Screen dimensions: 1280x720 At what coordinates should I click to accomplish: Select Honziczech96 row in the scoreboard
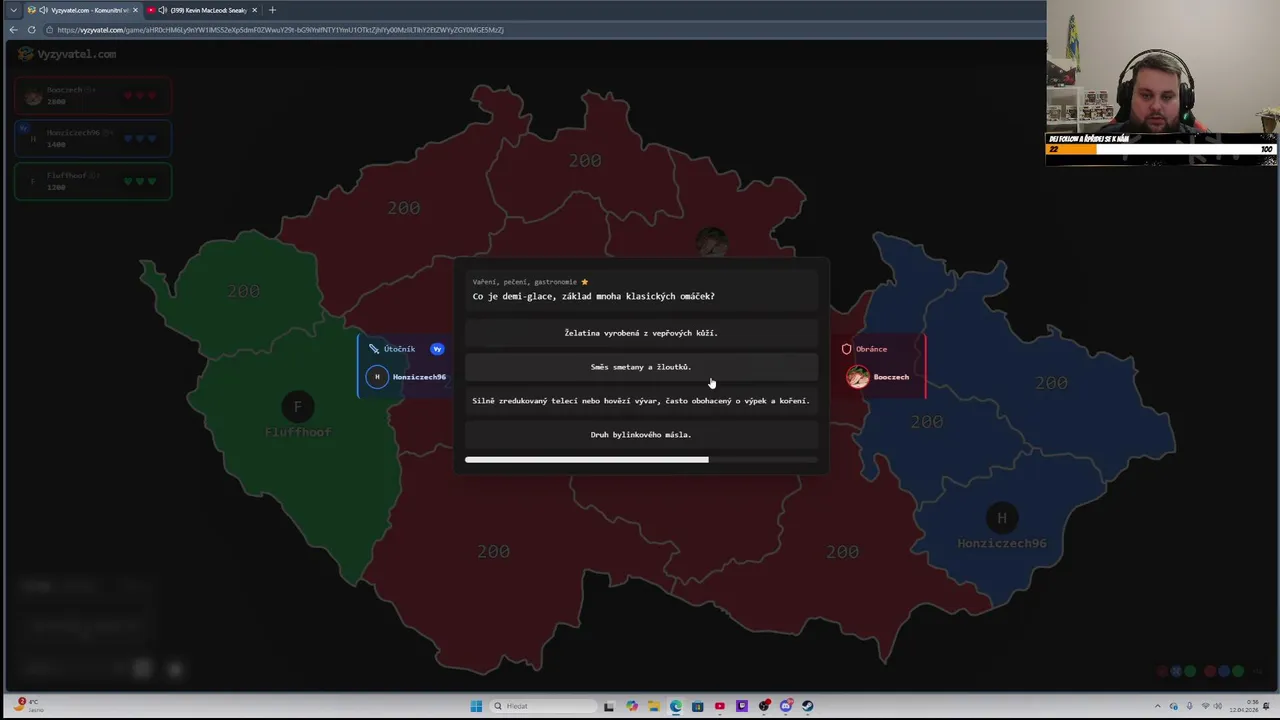(93, 138)
